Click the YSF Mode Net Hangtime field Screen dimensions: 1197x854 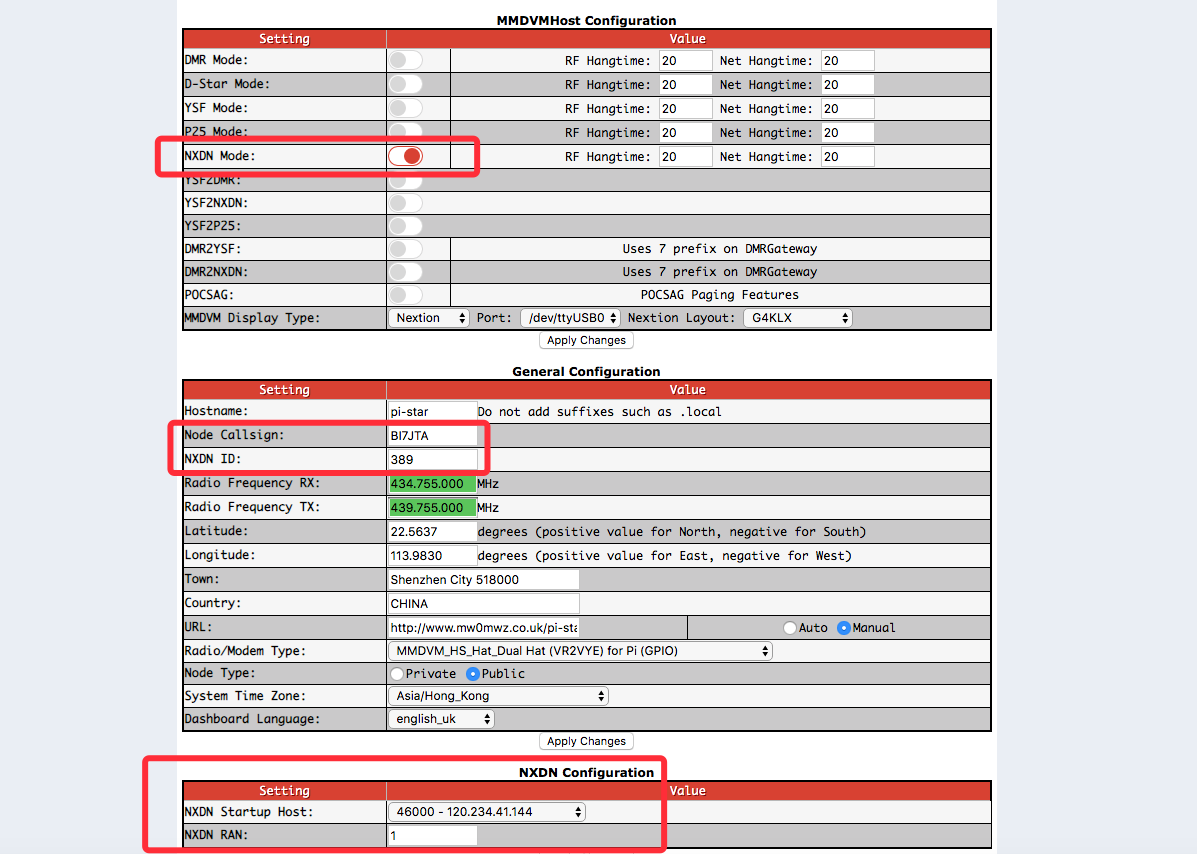(x=847, y=109)
